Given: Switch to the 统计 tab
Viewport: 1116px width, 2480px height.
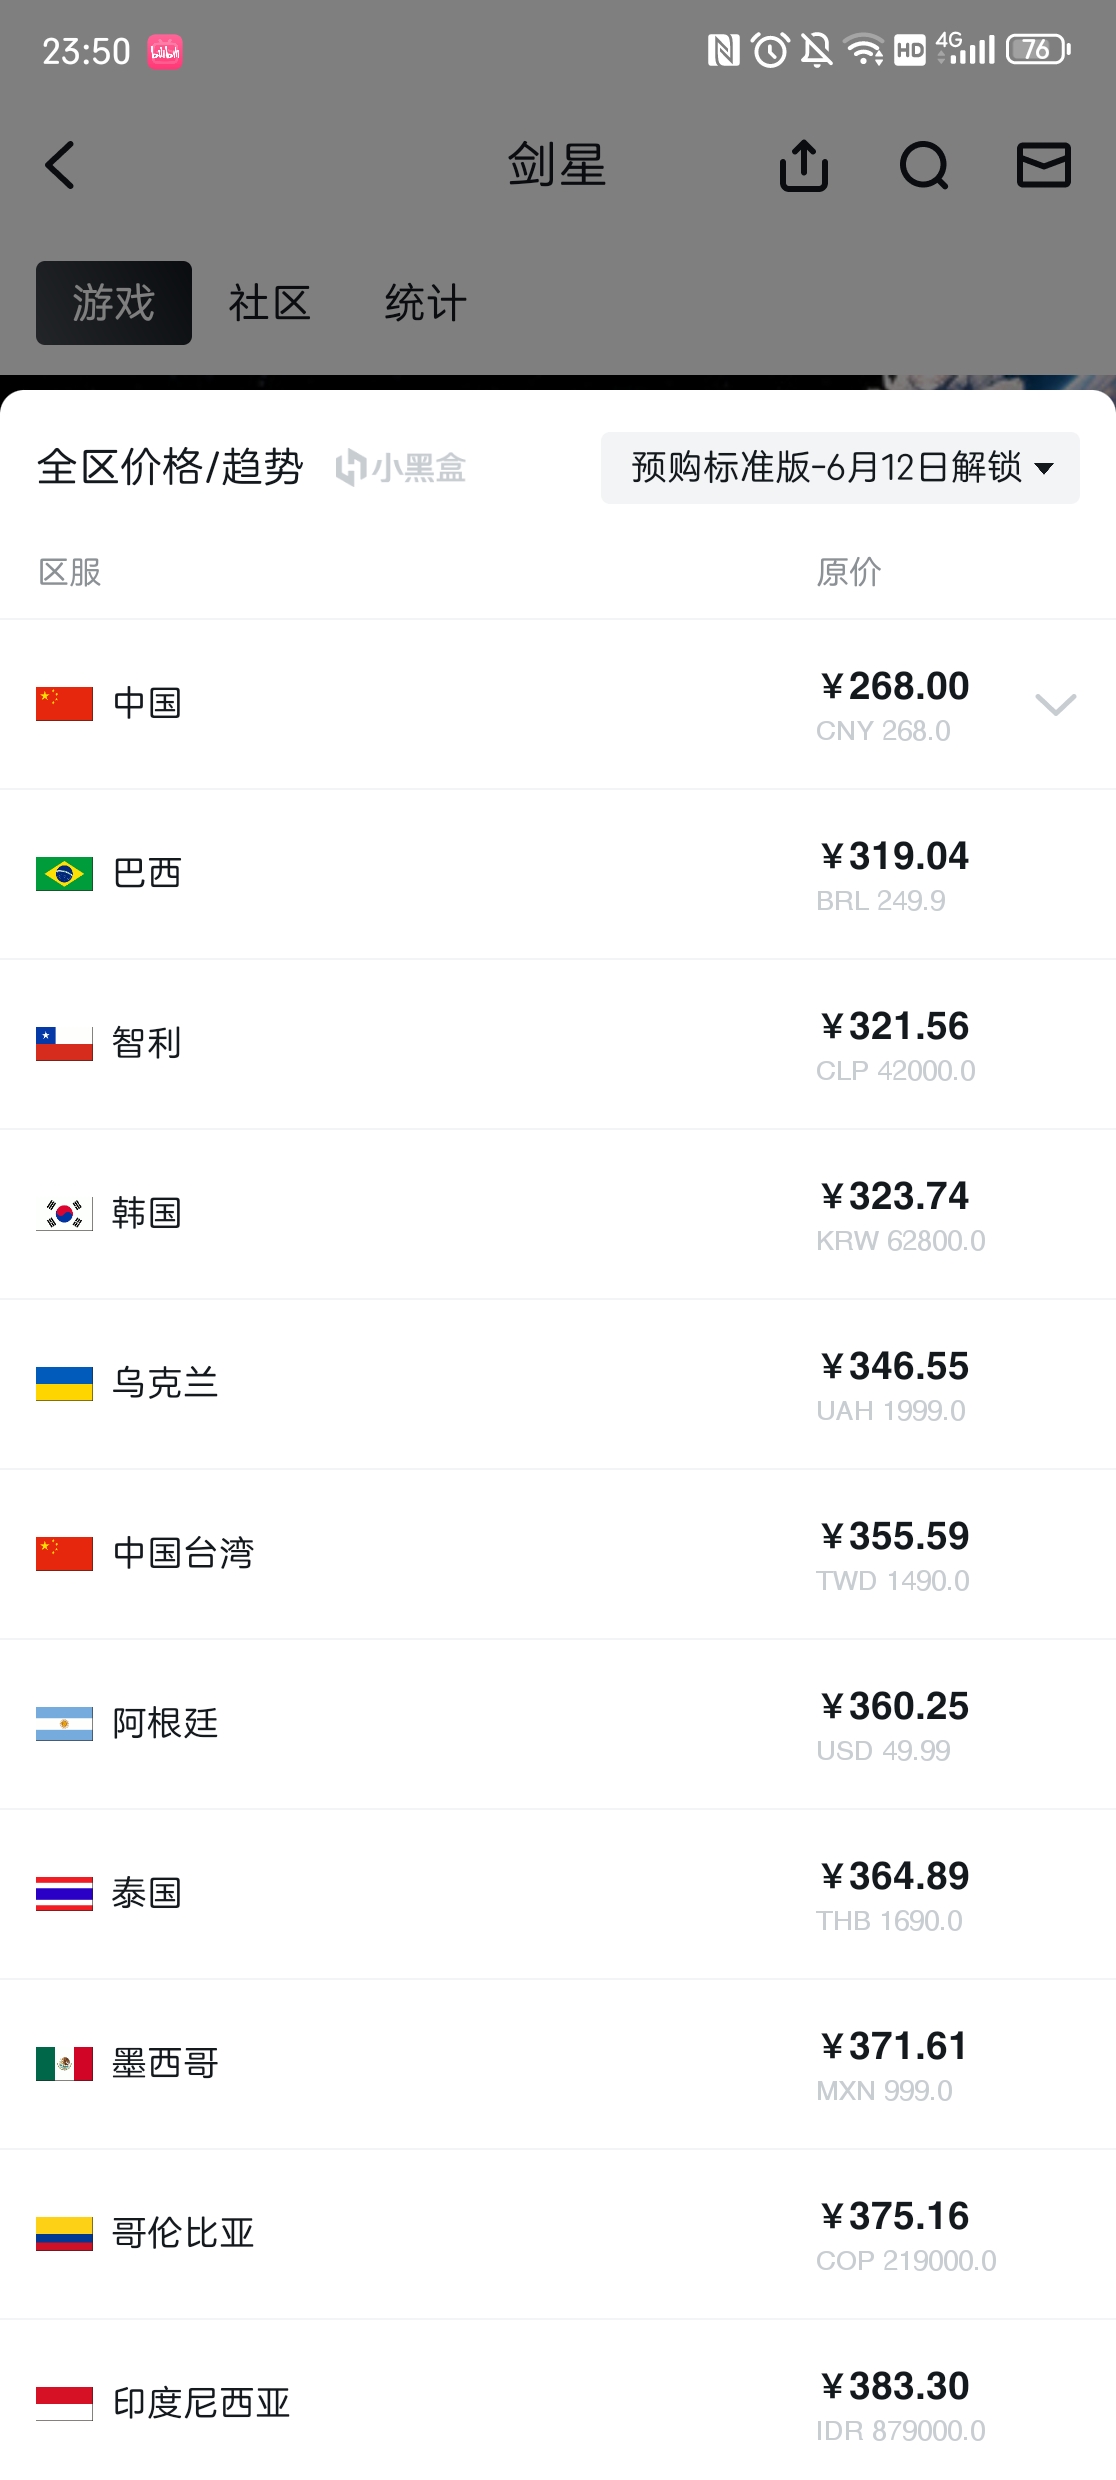Looking at the screenshot, I should tap(425, 303).
